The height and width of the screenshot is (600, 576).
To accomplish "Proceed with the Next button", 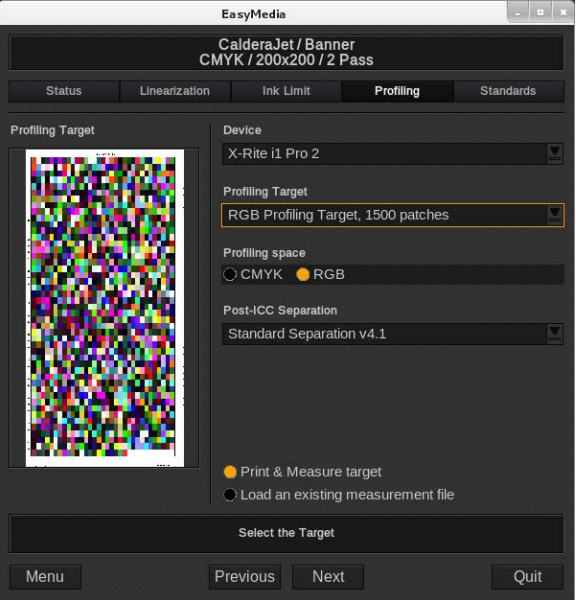I will (328, 577).
